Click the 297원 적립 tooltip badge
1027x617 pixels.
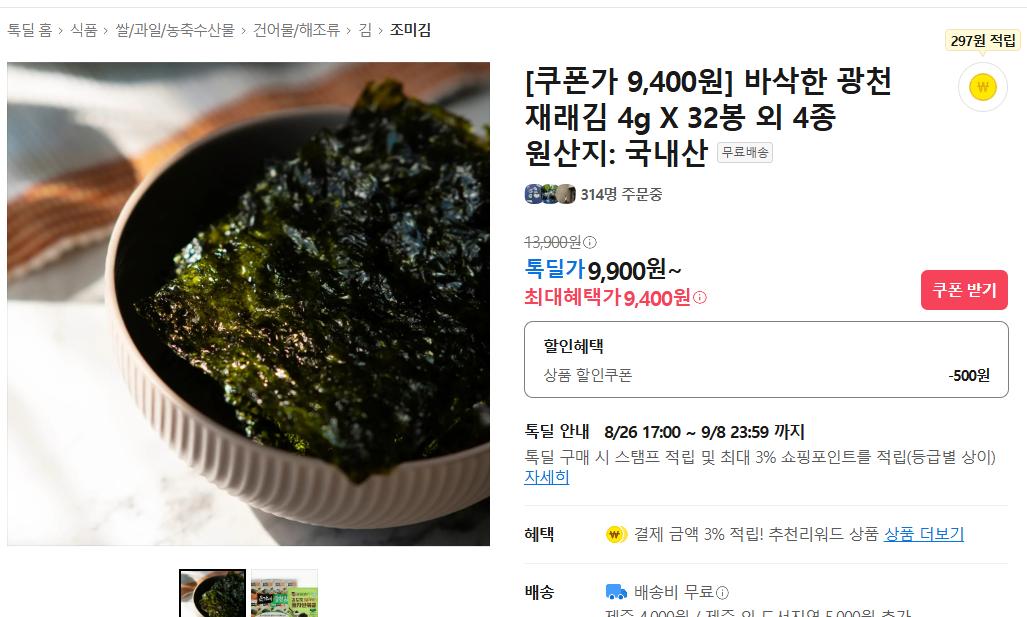(982, 41)
